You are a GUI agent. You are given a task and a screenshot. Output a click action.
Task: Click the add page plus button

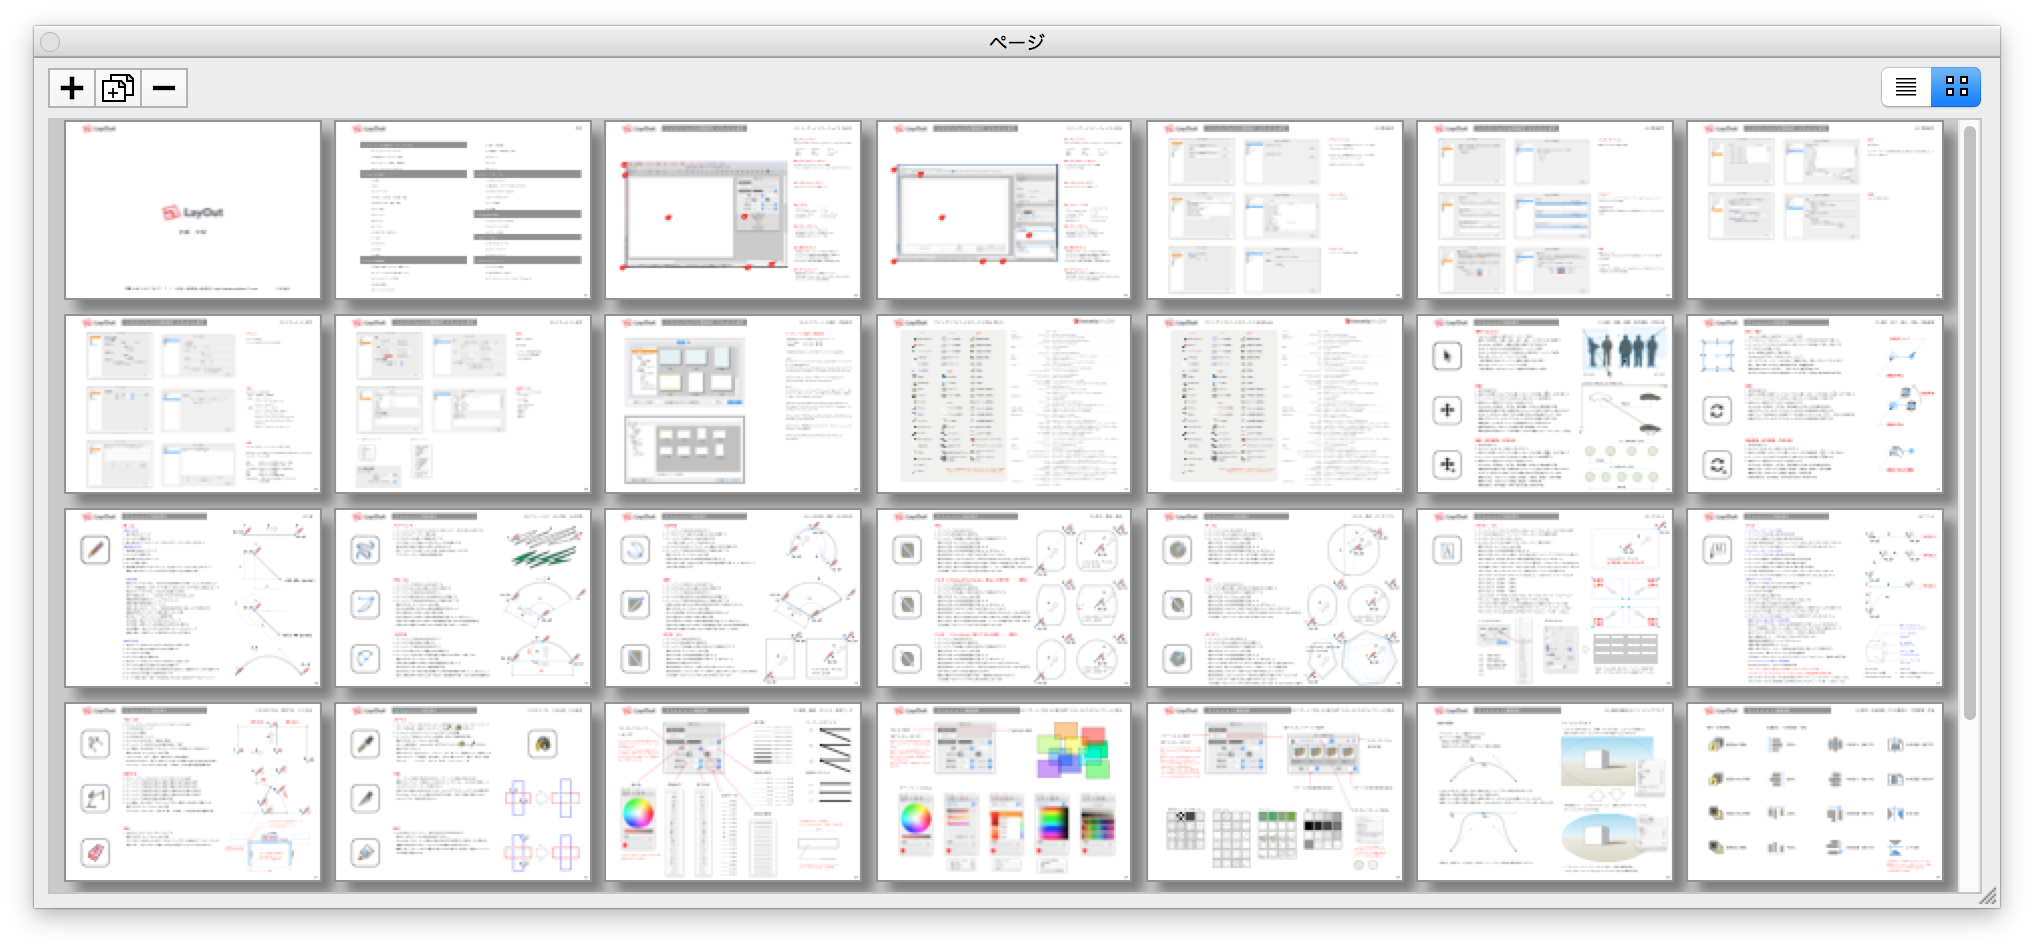pyautogui.click(x=72, y=88)
